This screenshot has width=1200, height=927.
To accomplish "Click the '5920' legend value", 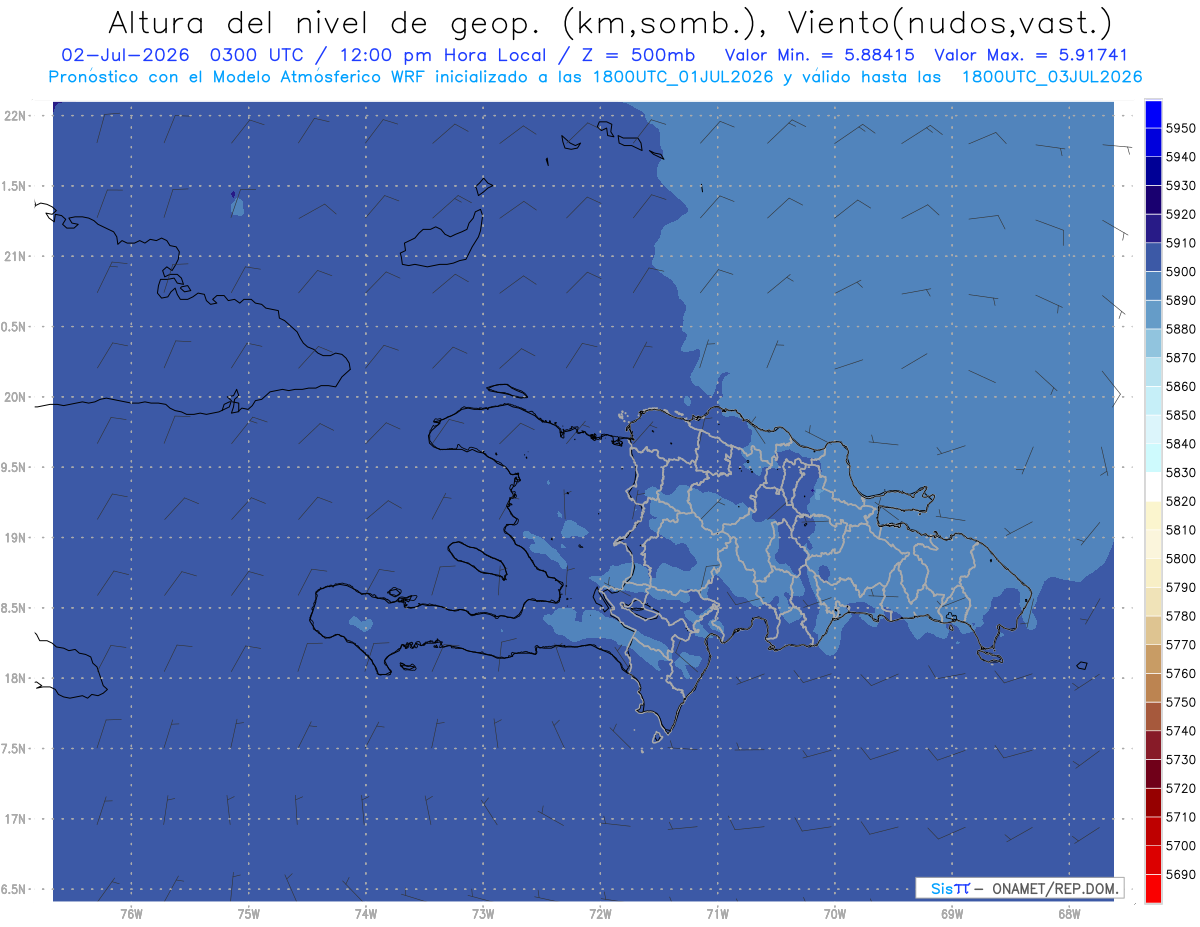I will pos(1180,214).
